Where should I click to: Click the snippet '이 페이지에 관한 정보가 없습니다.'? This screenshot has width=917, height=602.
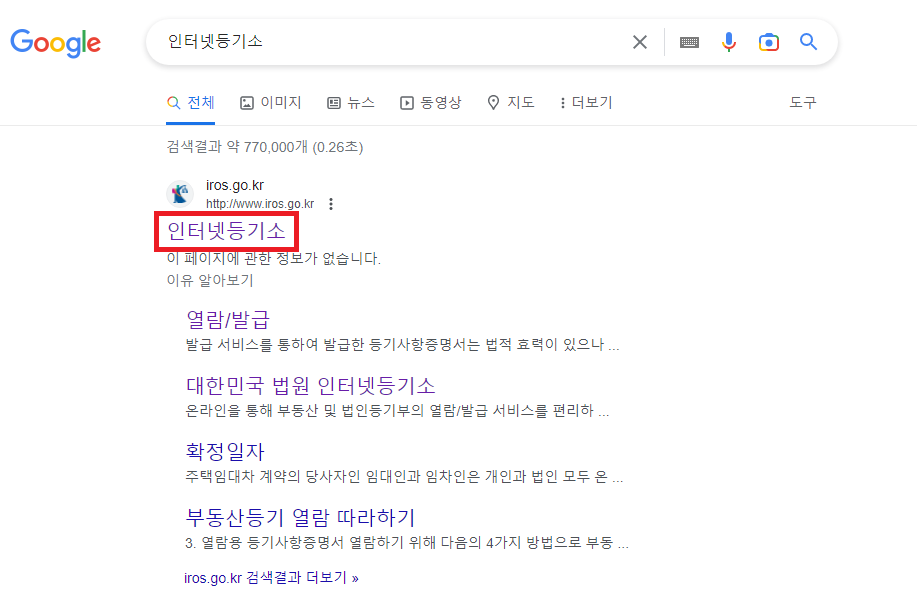[x=274, y=258]
